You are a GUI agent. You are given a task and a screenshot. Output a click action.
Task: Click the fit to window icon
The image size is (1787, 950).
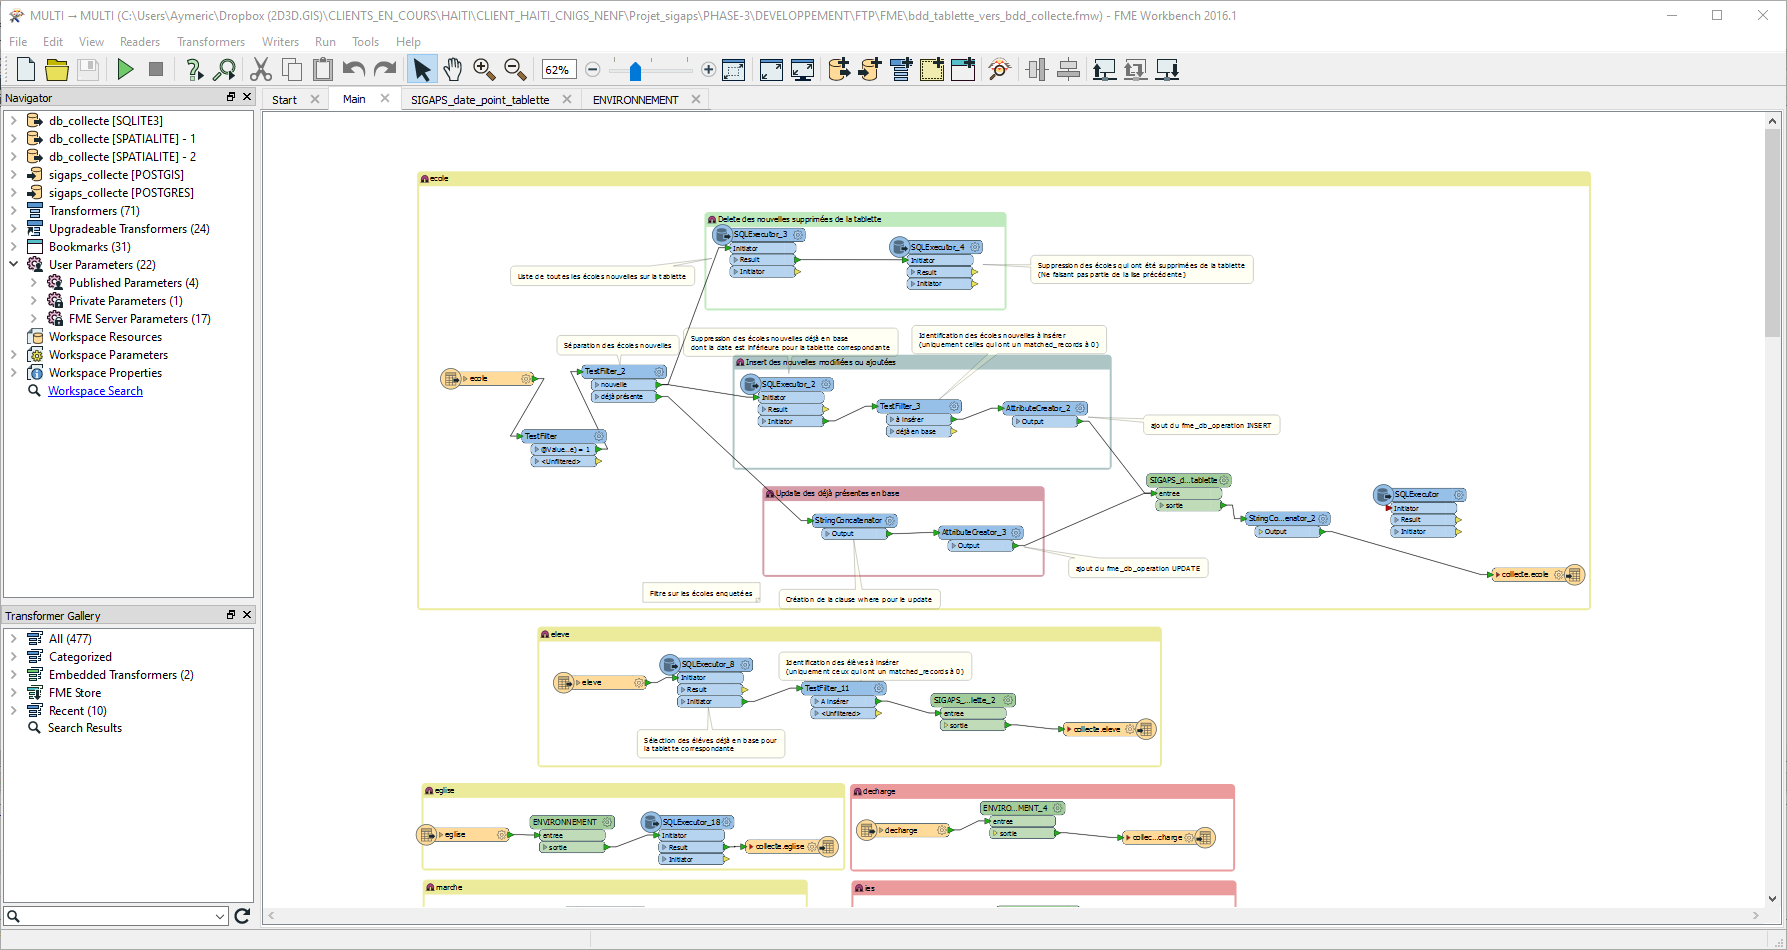(771, 69)
